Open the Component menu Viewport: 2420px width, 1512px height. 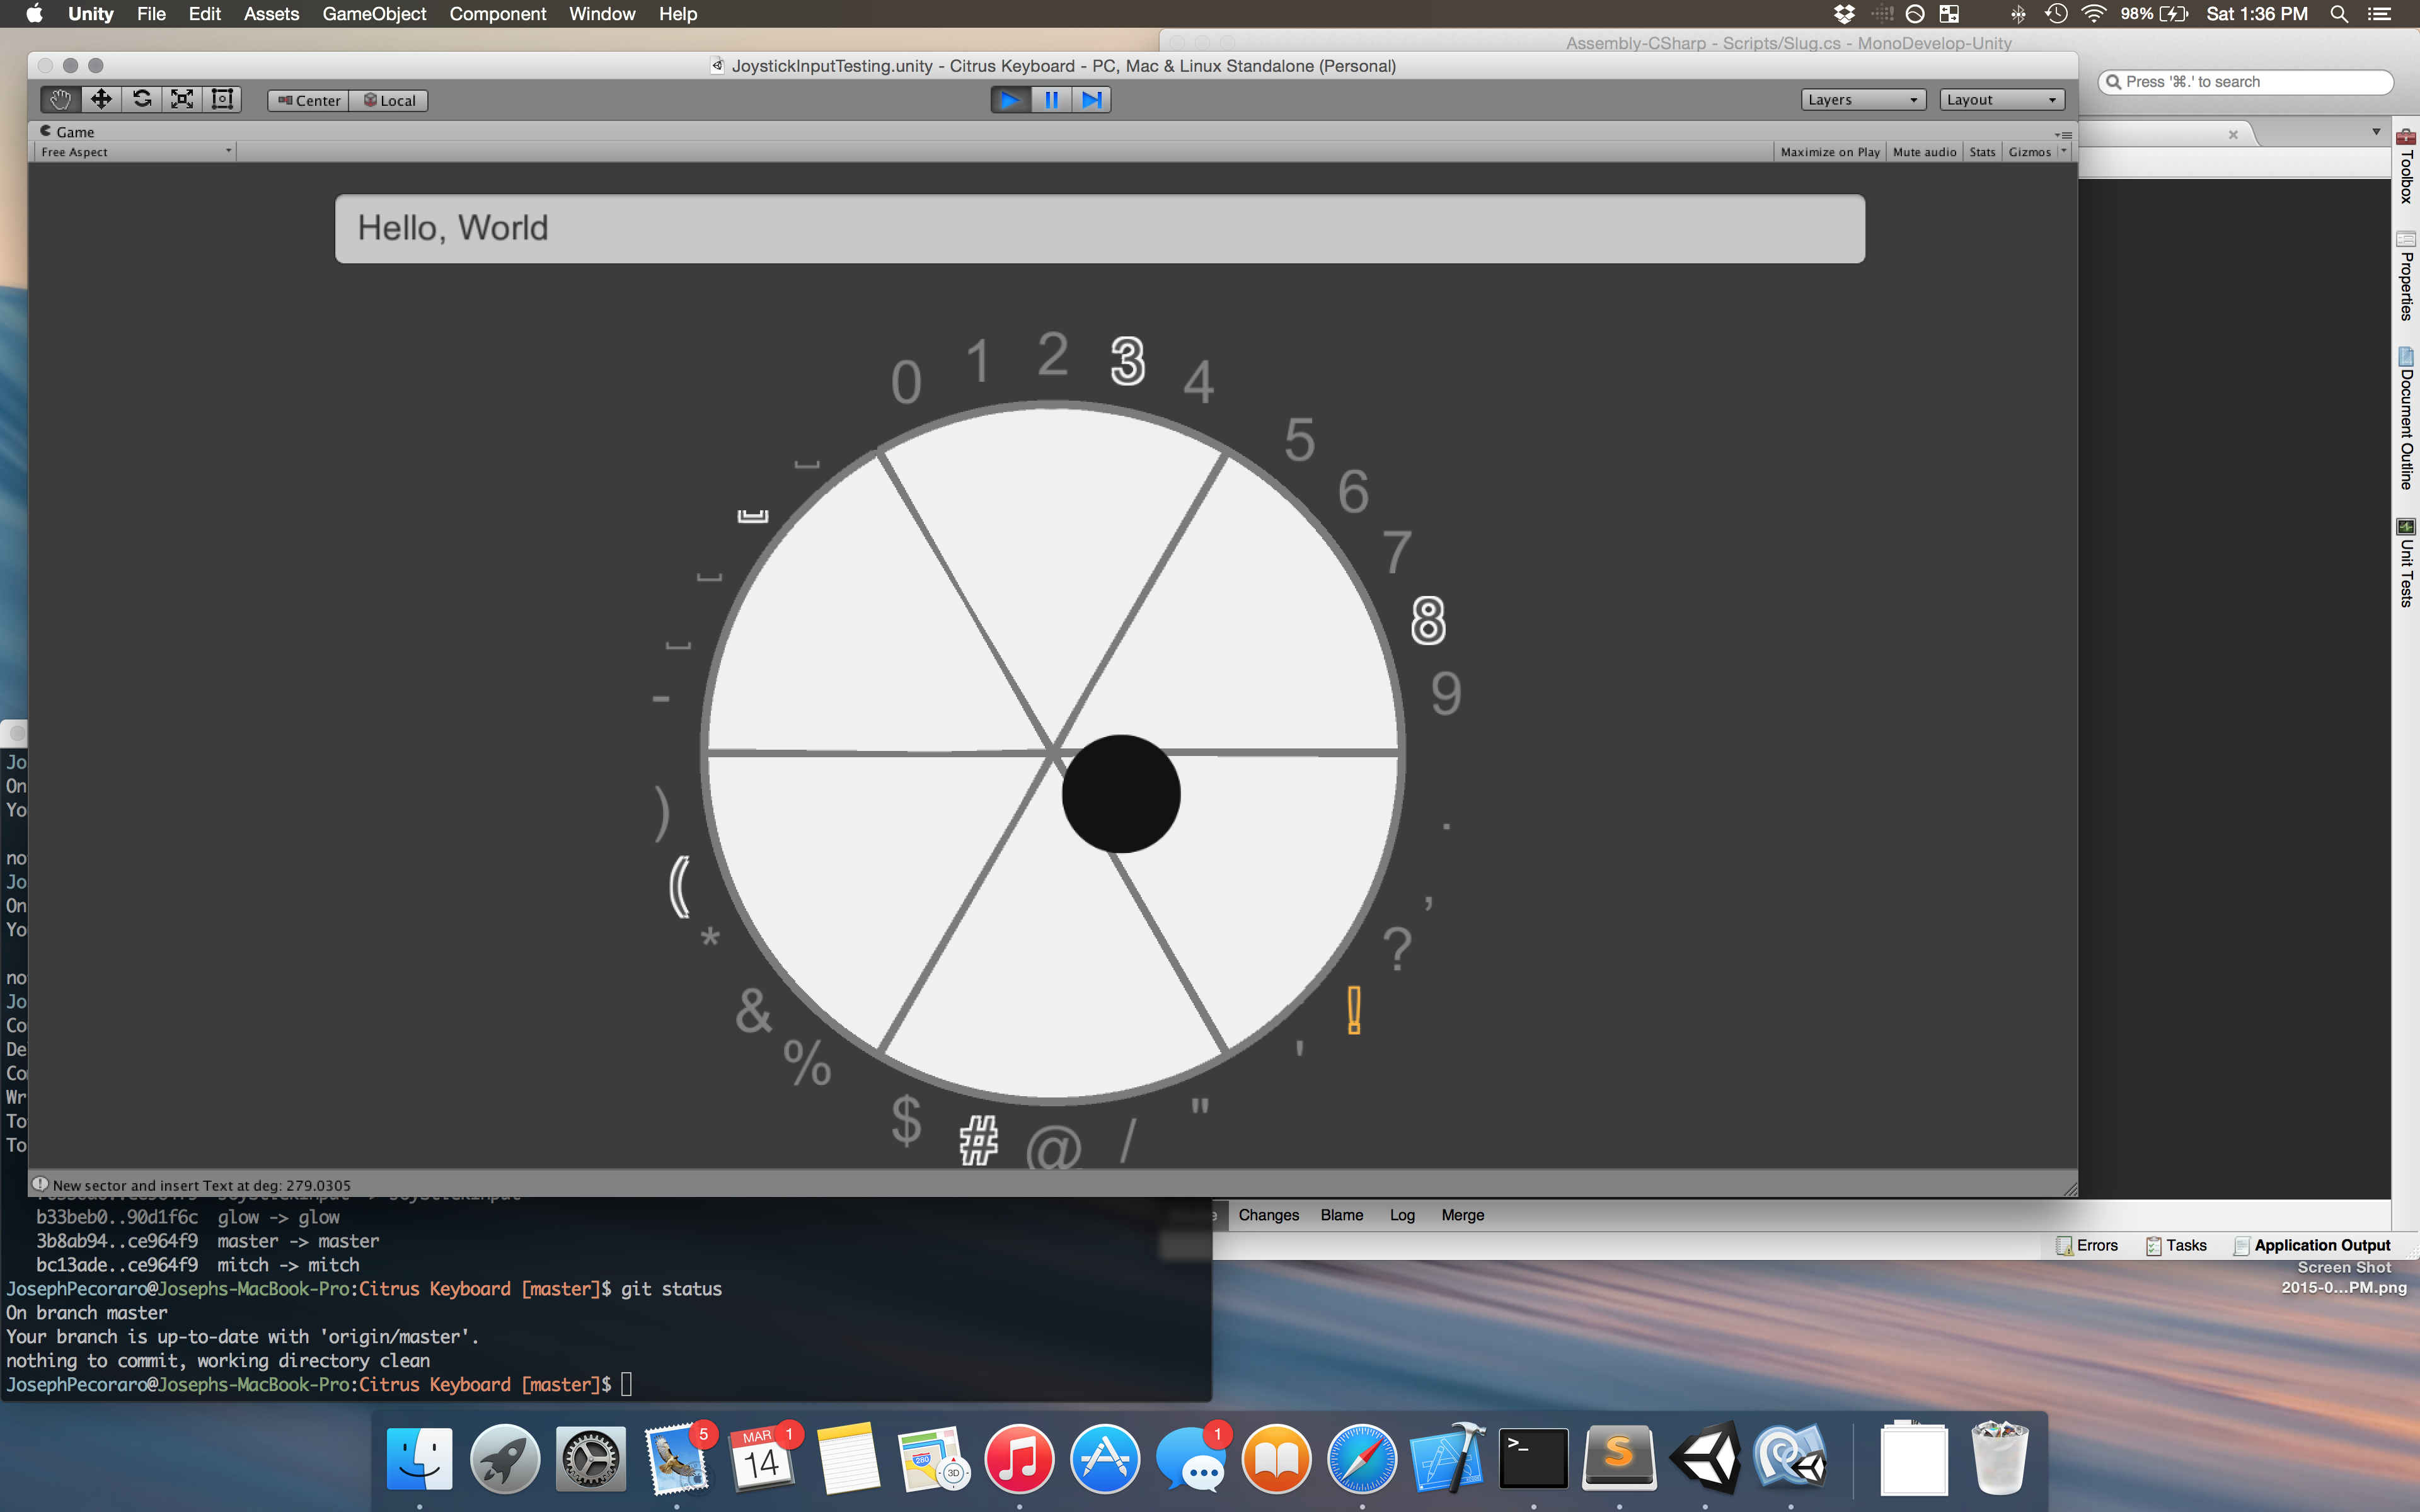[497, 14]
